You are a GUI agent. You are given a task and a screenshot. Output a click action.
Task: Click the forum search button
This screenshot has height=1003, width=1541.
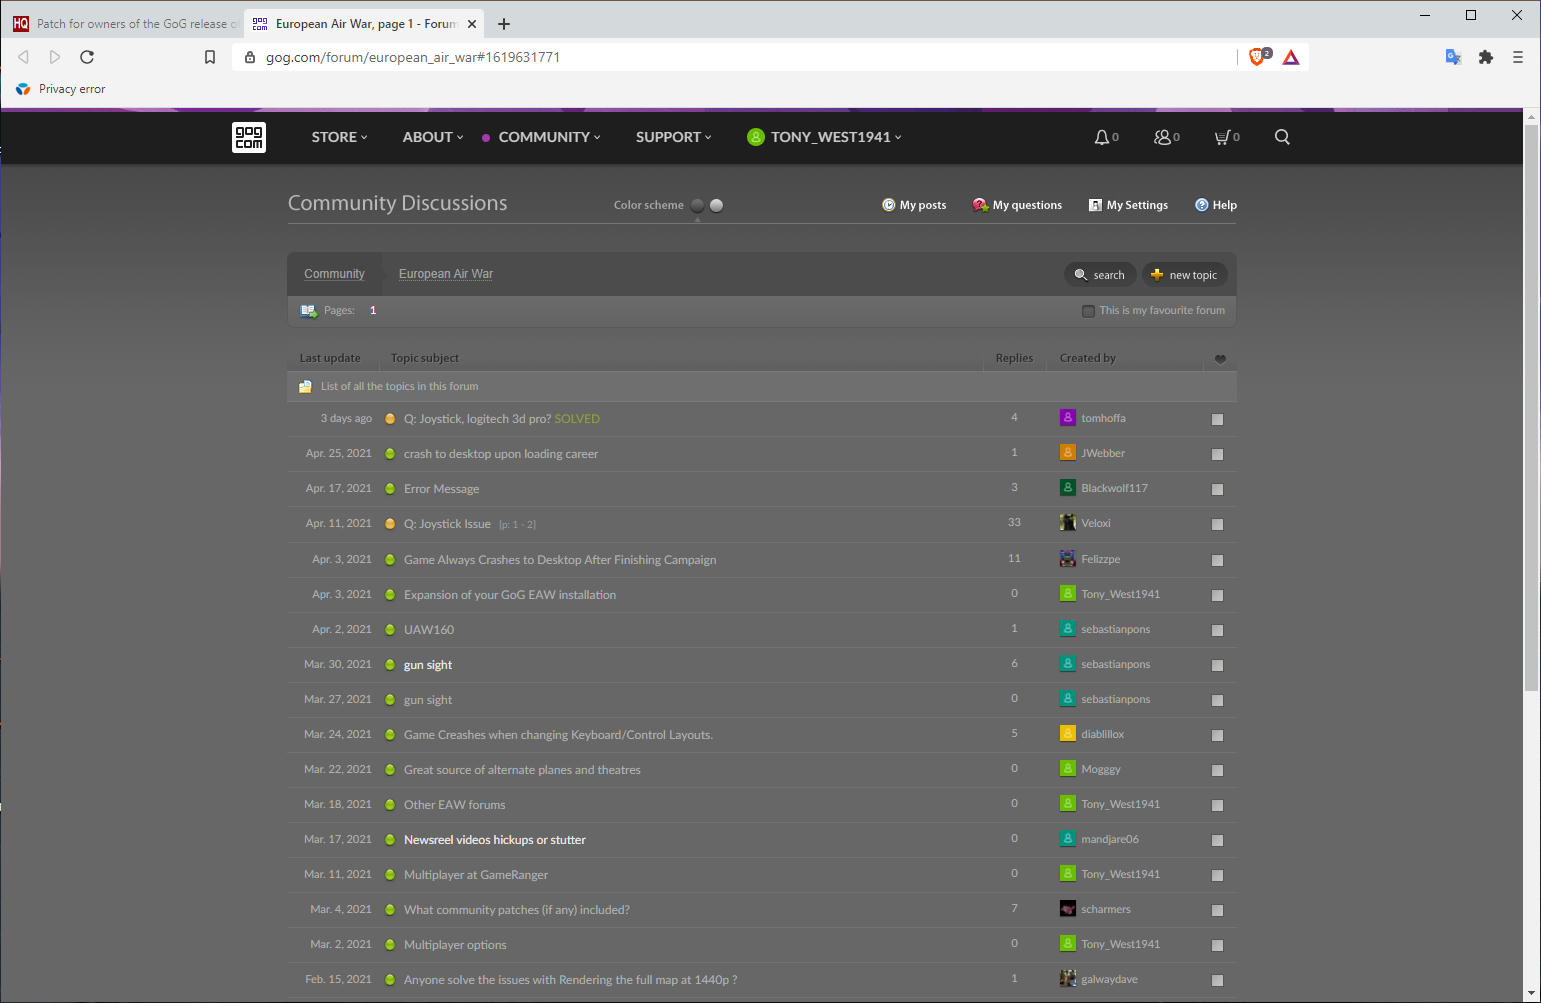(1100, 275)
